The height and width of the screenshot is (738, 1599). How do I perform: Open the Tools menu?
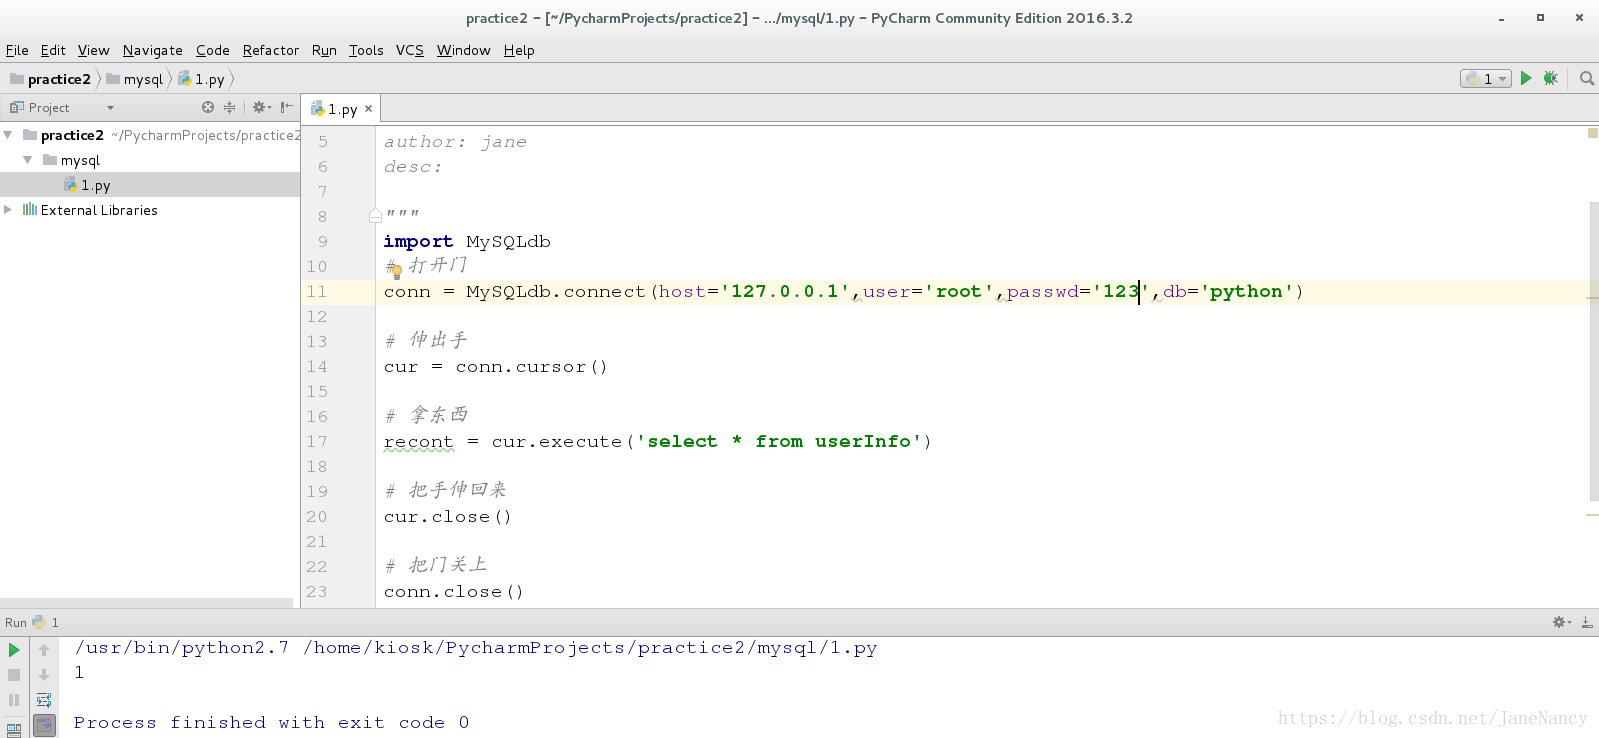[x=366, y=50]
